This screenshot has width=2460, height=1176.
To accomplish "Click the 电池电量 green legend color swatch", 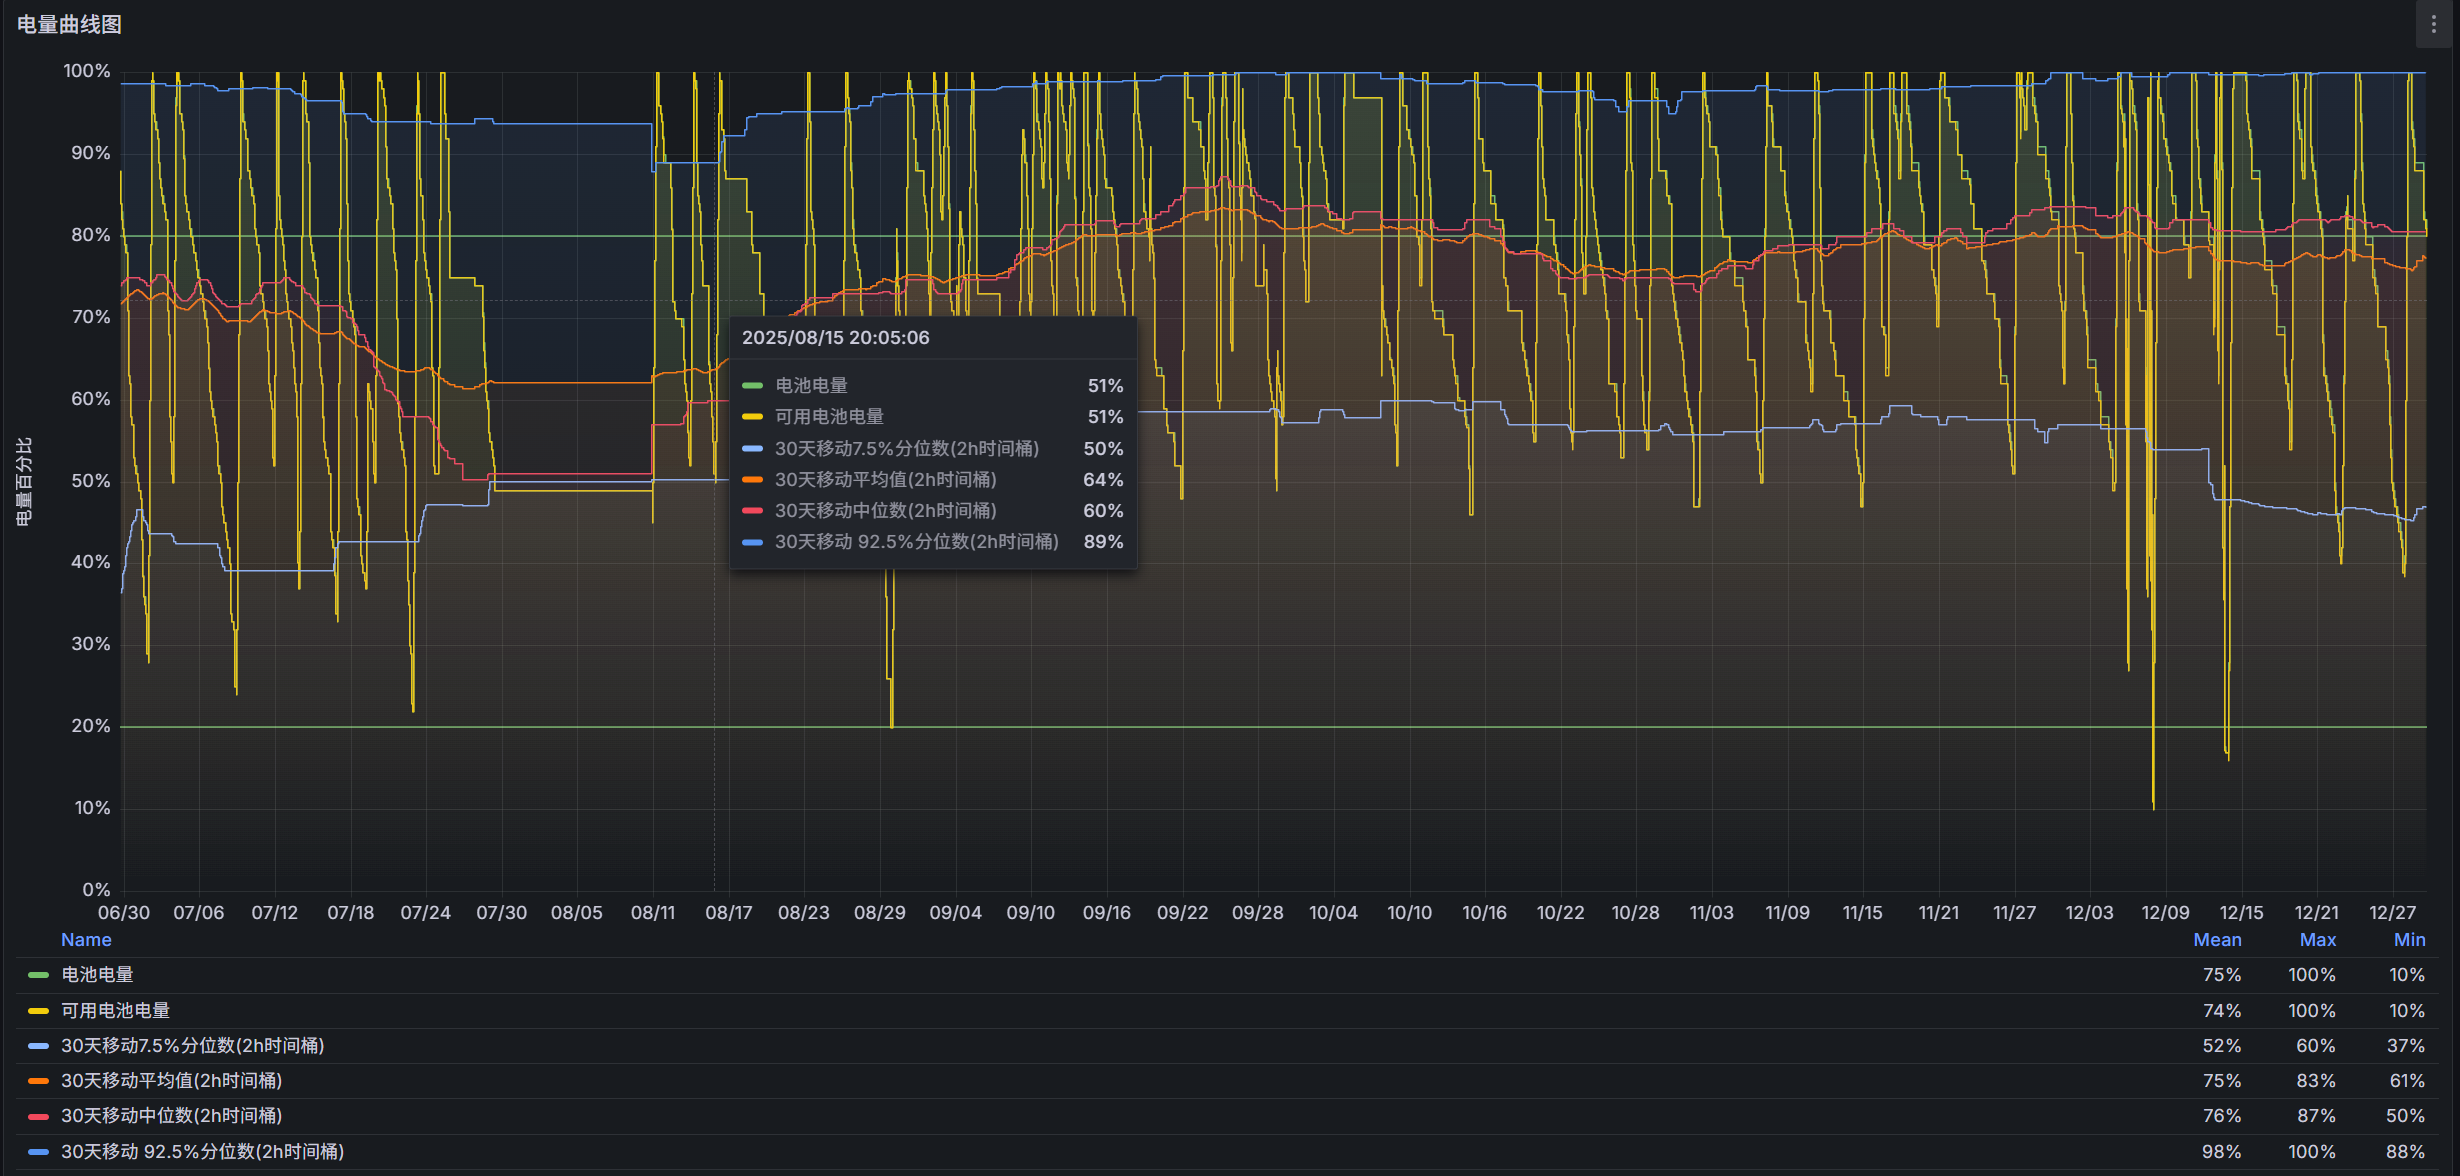I will pos(39,975).
